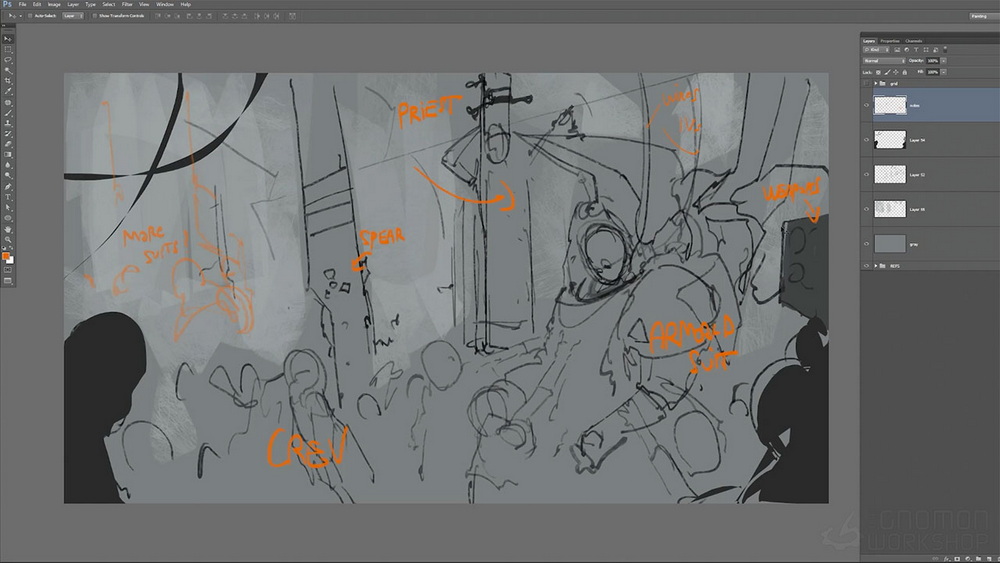Select the Pen tool

(x=8, y=187)
